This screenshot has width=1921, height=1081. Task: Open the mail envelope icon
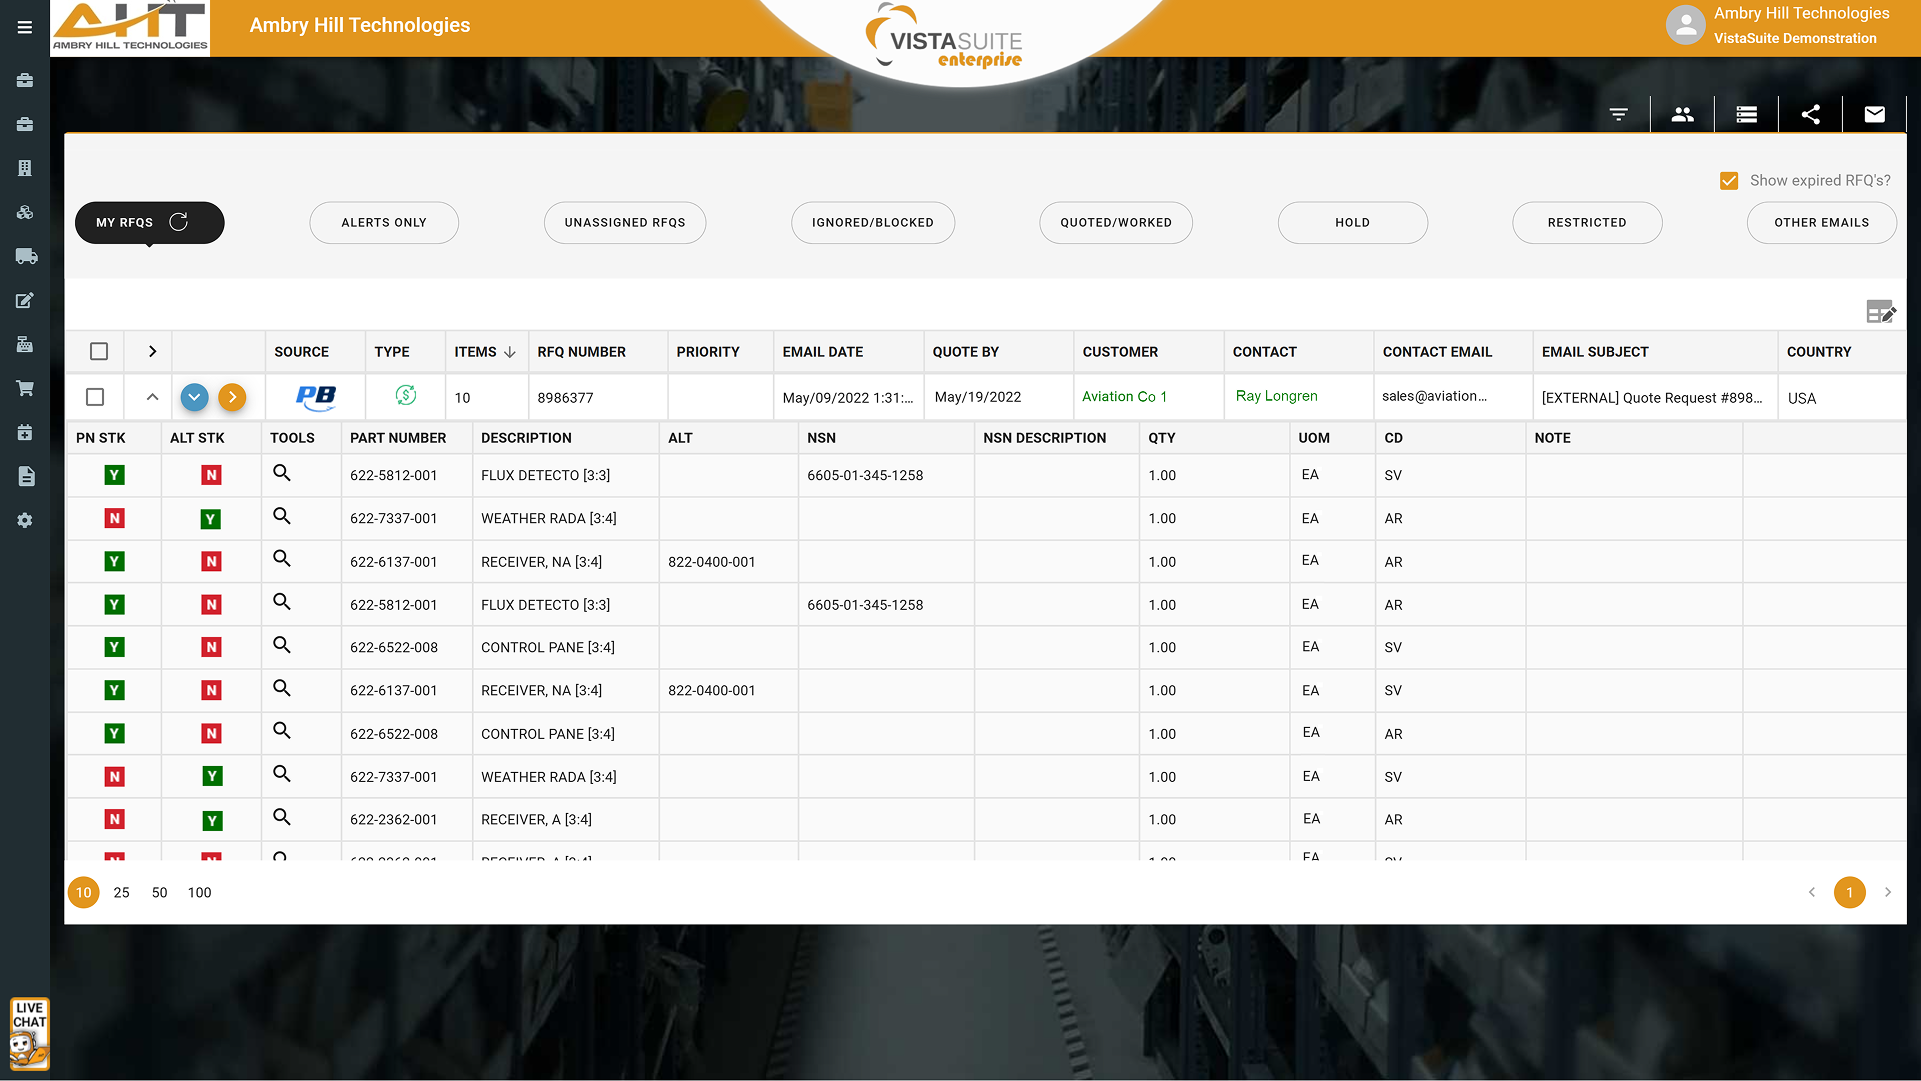pyautogui.click(x=1874, y=115)
